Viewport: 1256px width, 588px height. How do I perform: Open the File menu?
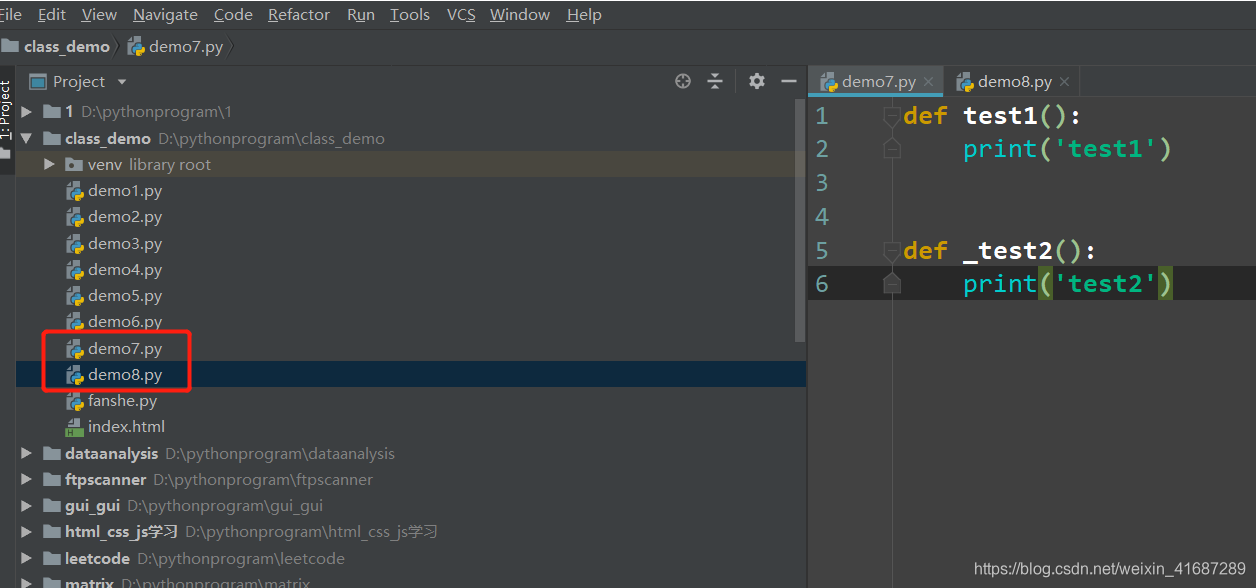(11, 14)
